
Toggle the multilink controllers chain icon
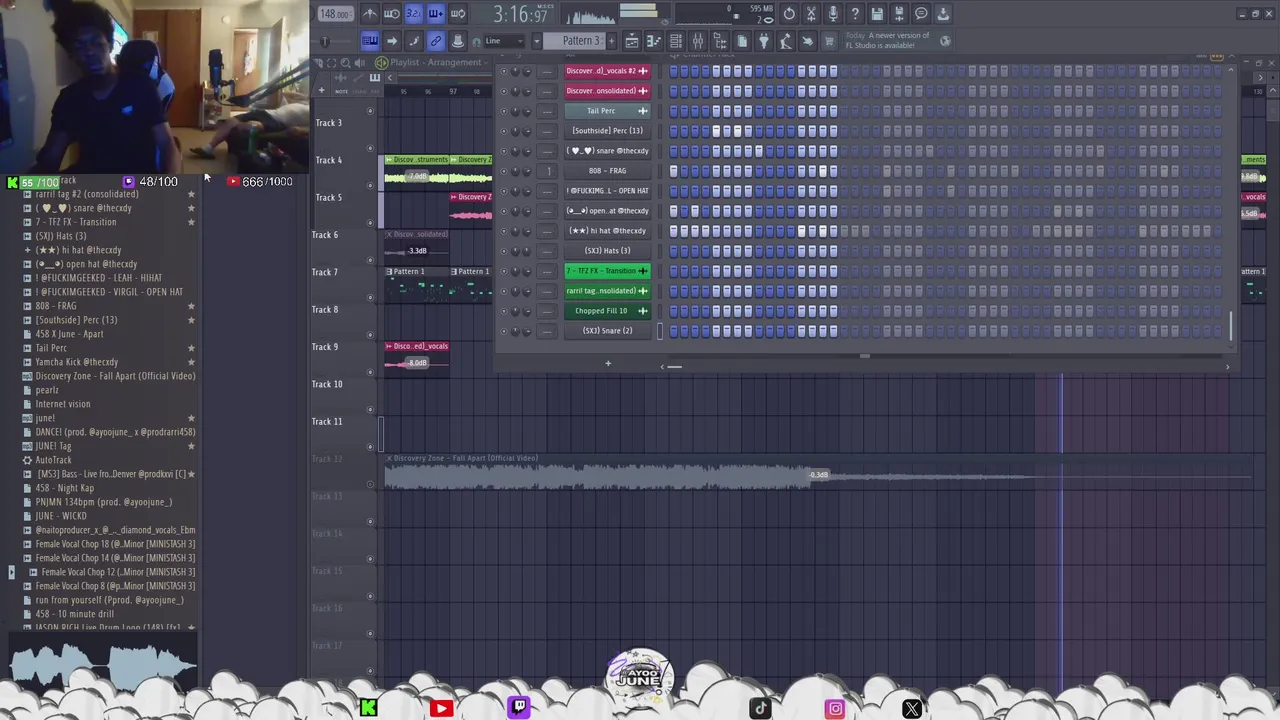click(x=436, y=41)
